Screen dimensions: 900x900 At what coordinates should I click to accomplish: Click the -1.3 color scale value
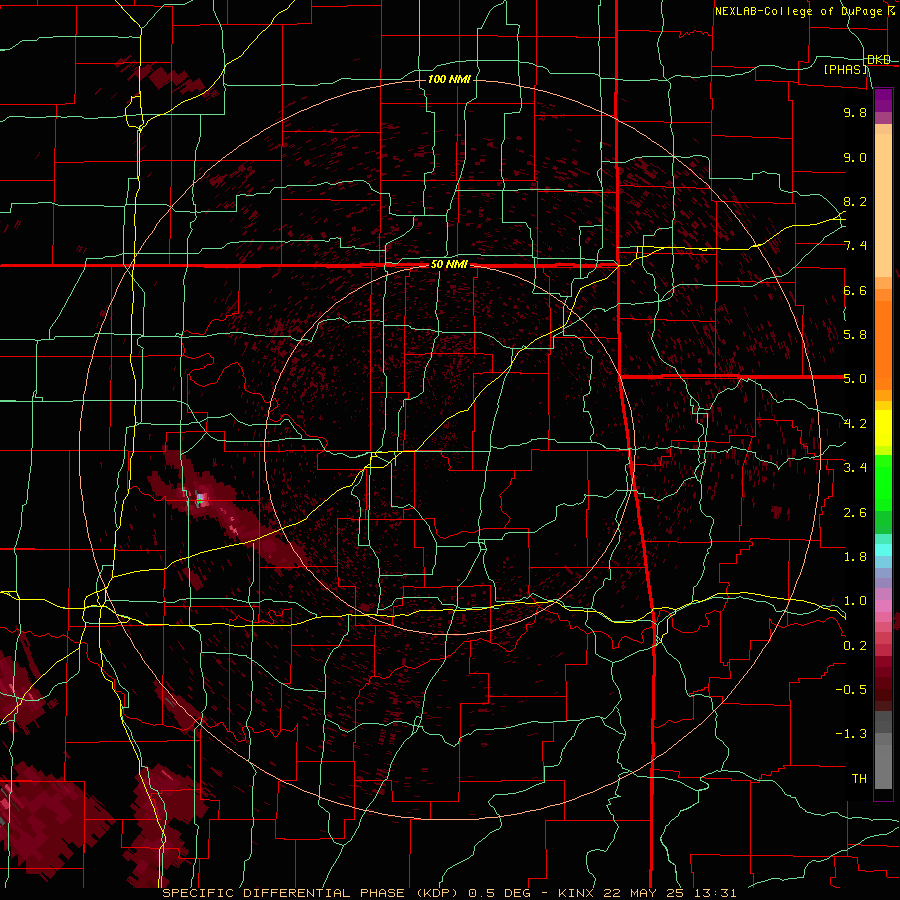pyautogui.click(x=851, y=734)
